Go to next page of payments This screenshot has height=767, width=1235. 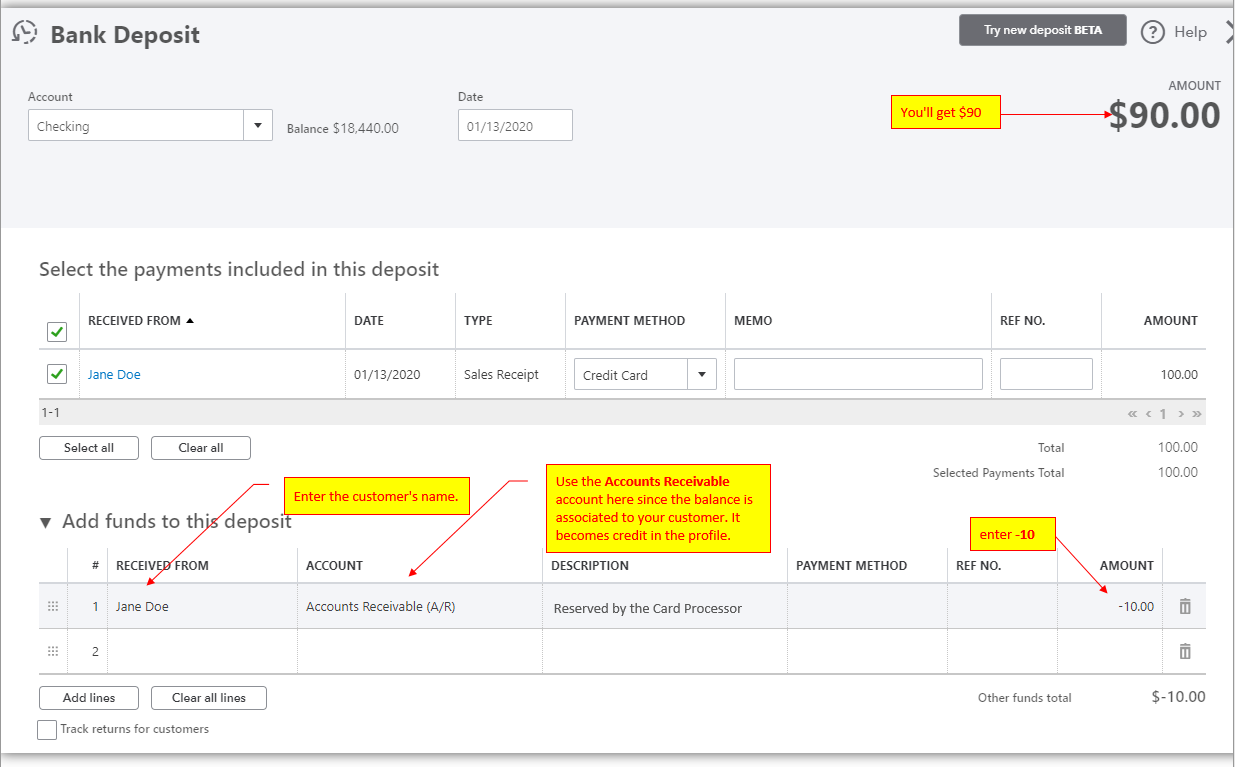[1181, 413]
